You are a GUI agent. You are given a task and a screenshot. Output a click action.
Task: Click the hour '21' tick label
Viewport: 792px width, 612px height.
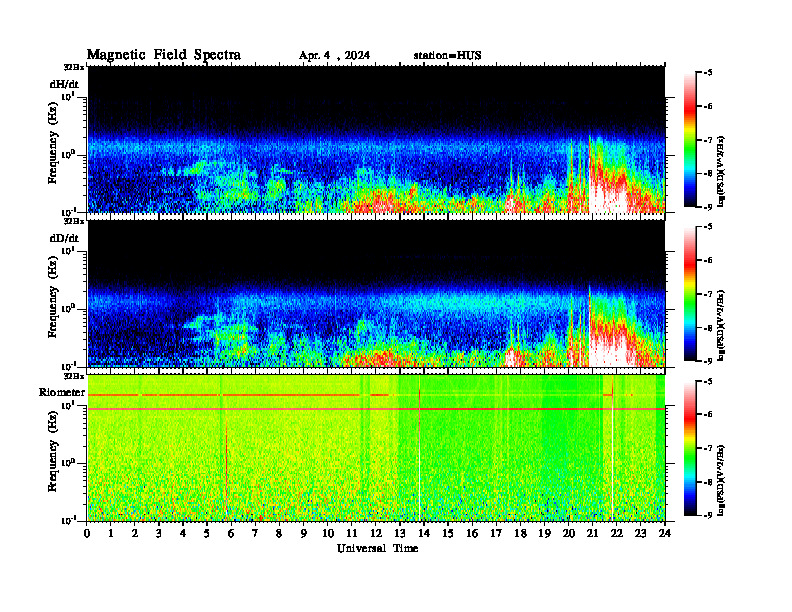coord(592,534)
